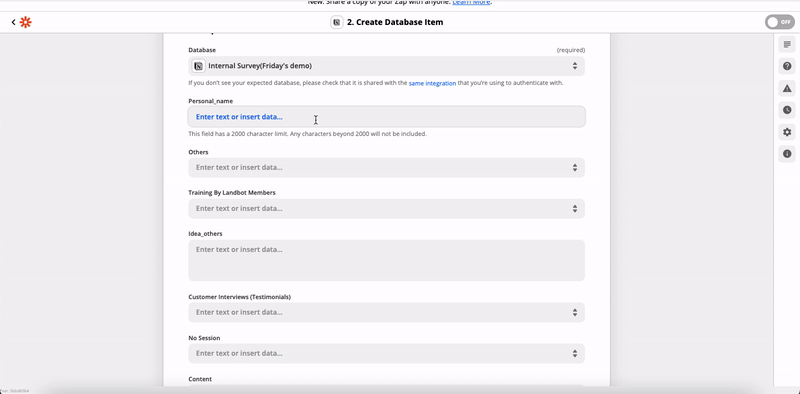Open the notes icon in right sidebar
The height and width of the screenshot is (394, 800).
pyautogui.click(x=787, y=44)
